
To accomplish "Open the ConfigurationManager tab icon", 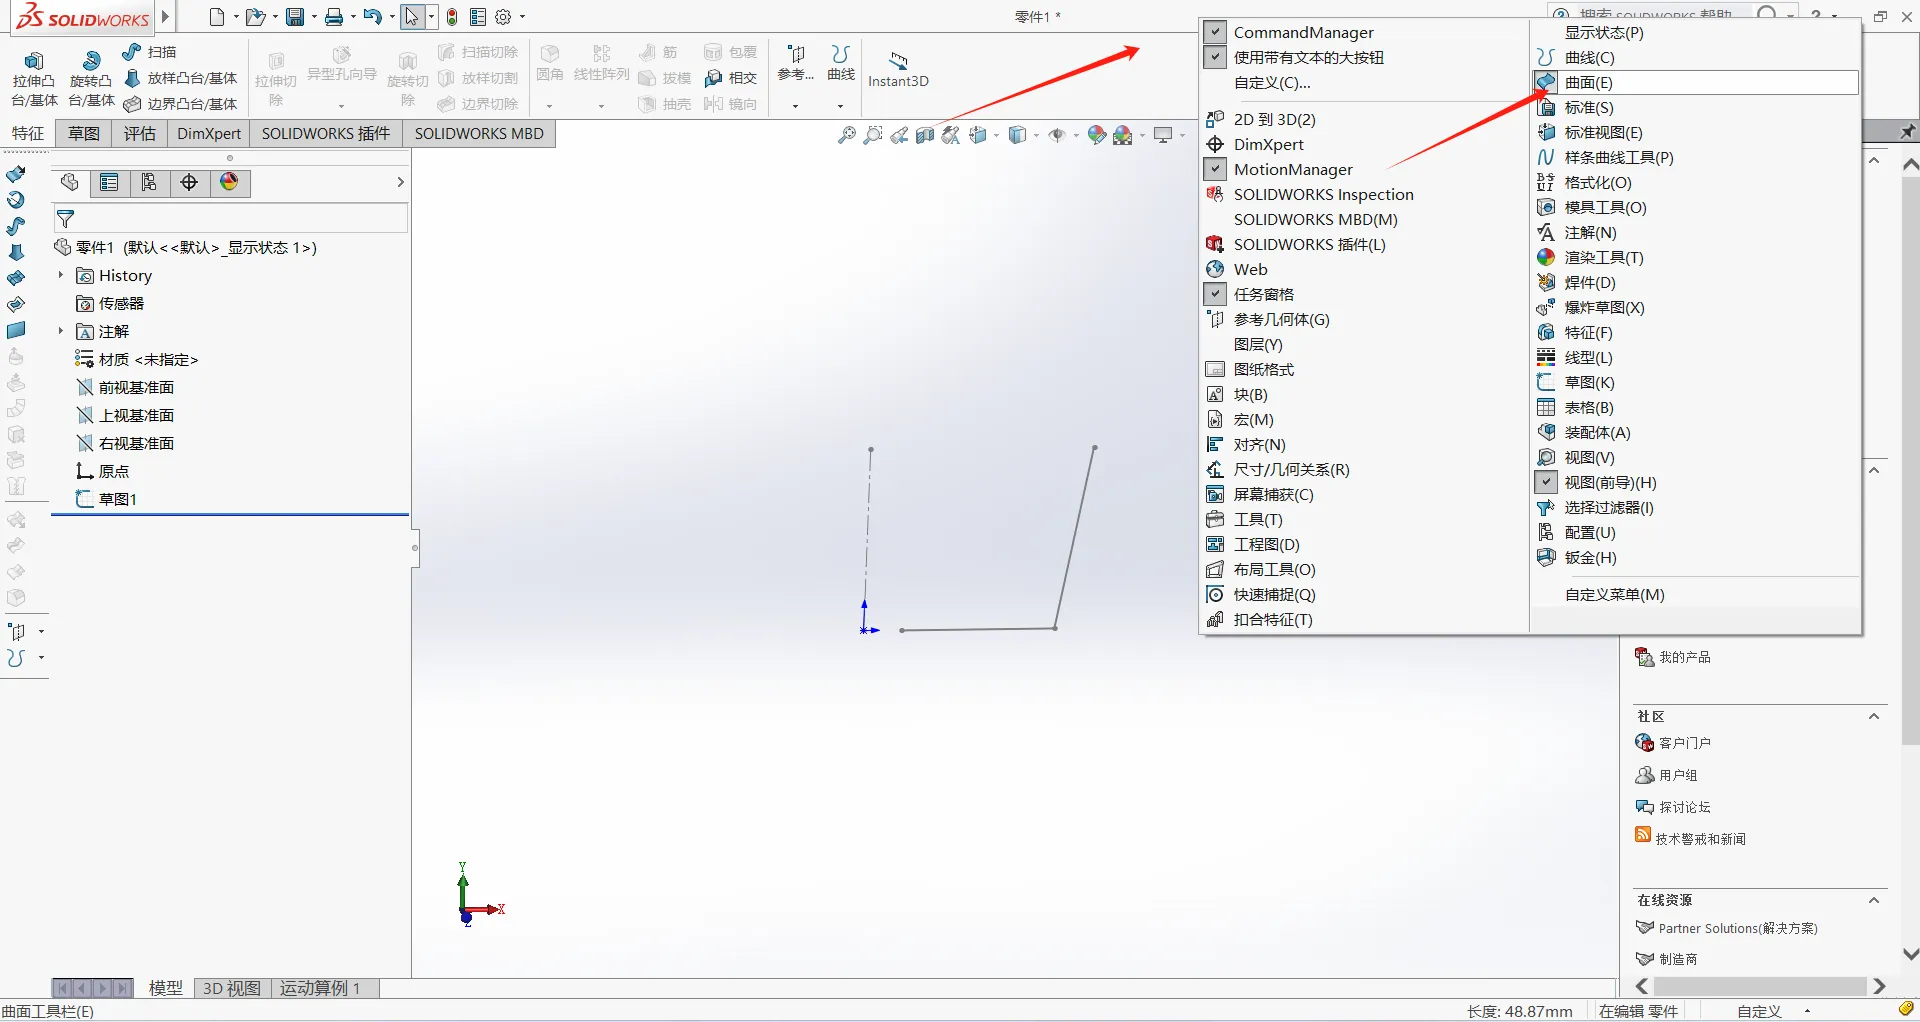I will (149, 182).
